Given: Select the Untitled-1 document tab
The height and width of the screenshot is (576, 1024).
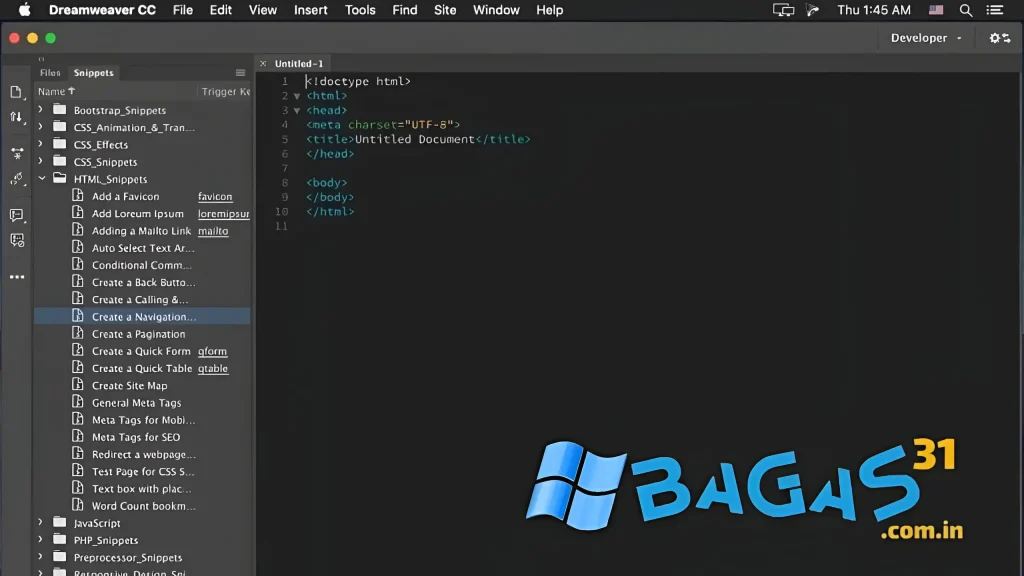Looking at the screenshot, I should click(299, 63).
